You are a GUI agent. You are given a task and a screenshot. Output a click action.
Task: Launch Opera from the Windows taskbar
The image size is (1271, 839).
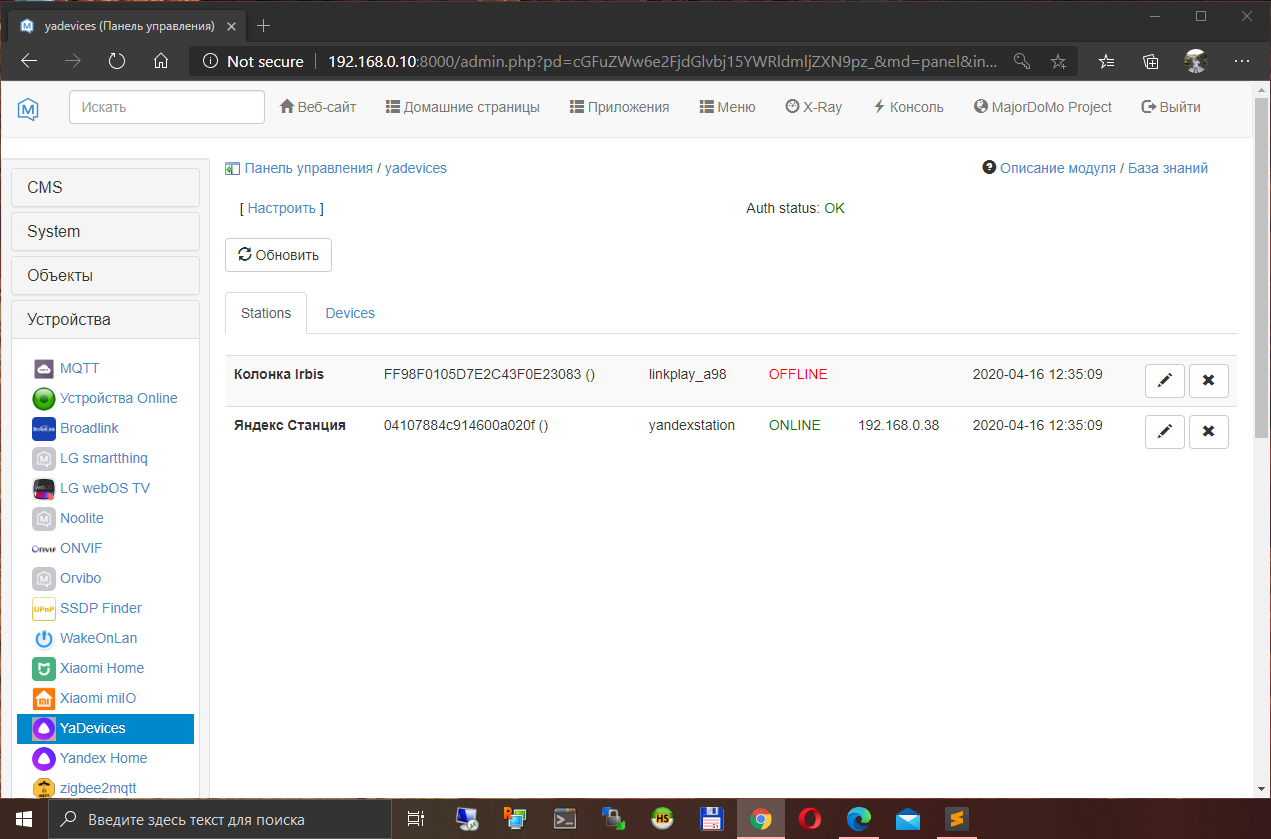point(810,819)
